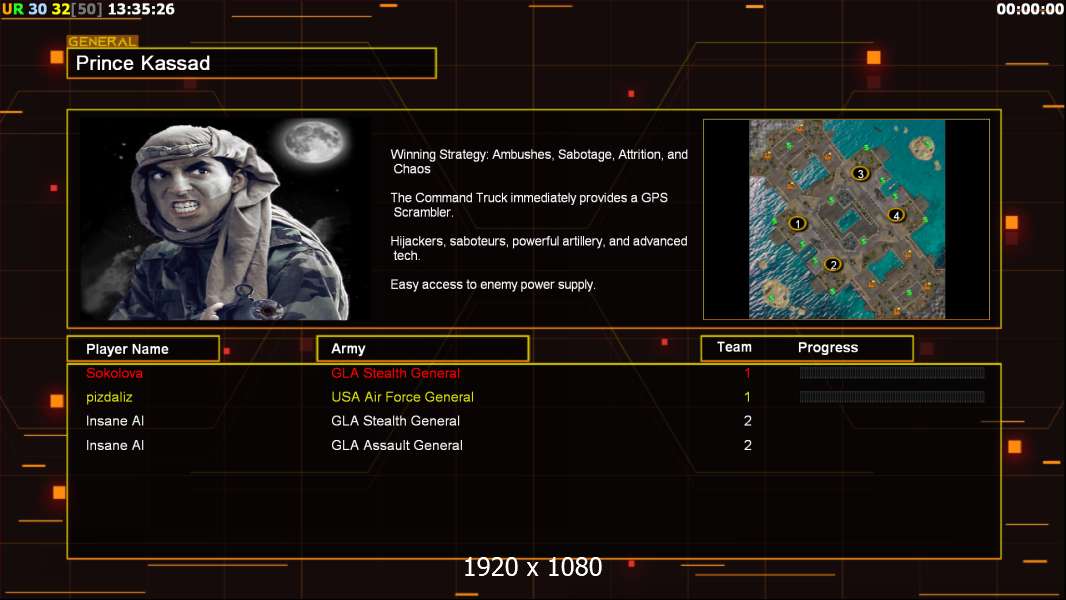Select player name pizdaliz
The height and width of the screenshot is (600, 1066).
[109, 398]
